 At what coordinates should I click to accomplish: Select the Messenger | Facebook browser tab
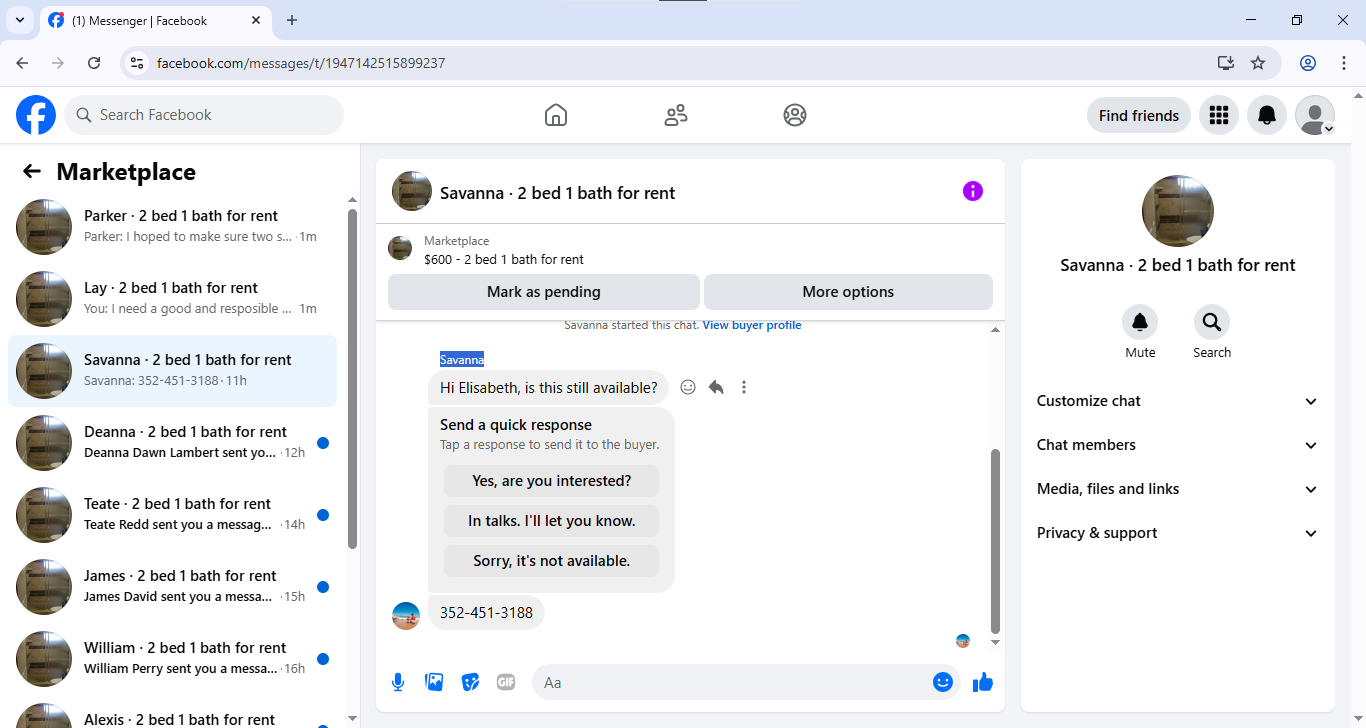pyautogui.click(x=155, y=20)
